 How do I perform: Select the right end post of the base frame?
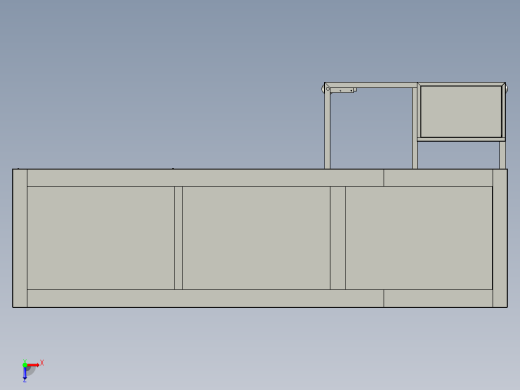(500, 238)
